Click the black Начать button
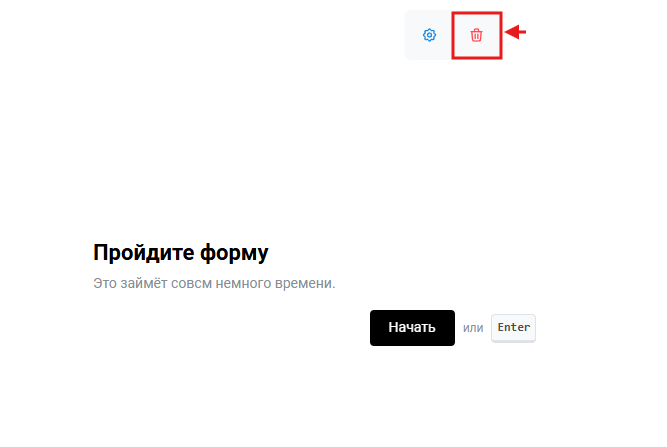The image size is (667, 447). [412, 327]
